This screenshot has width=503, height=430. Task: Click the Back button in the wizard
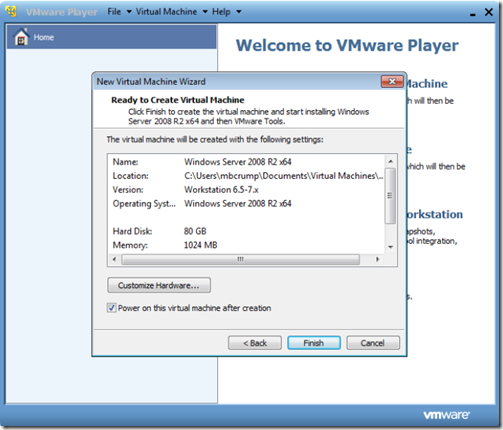pos(255,343)
